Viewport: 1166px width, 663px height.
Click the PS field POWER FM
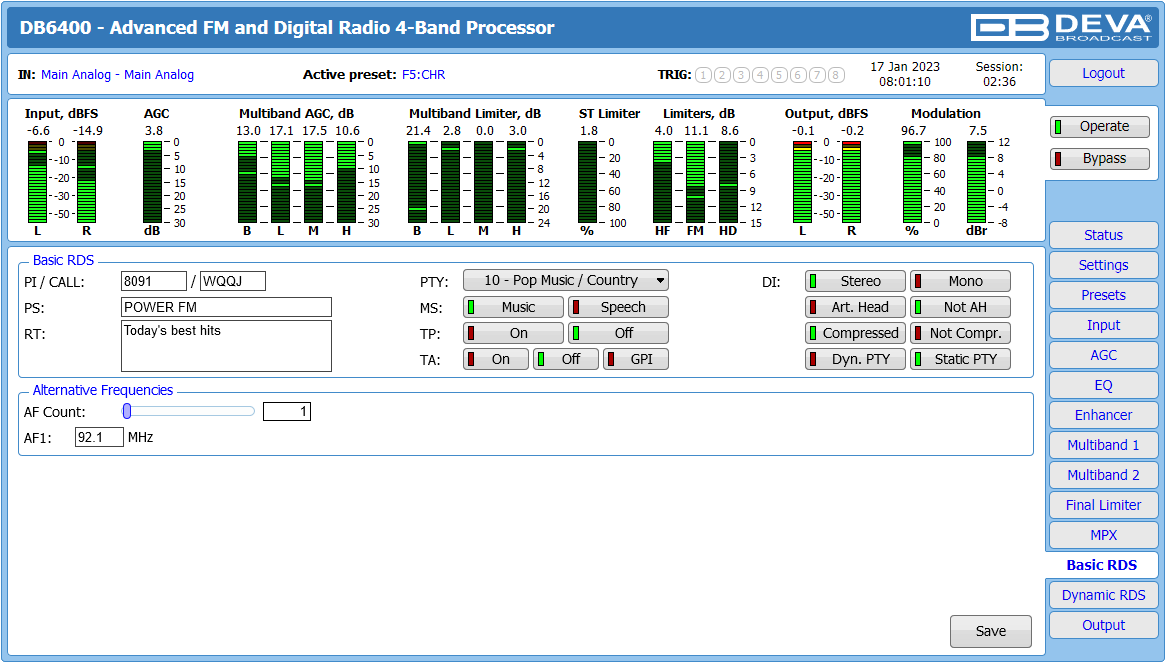pyautogui.click(x=226, y=307)
